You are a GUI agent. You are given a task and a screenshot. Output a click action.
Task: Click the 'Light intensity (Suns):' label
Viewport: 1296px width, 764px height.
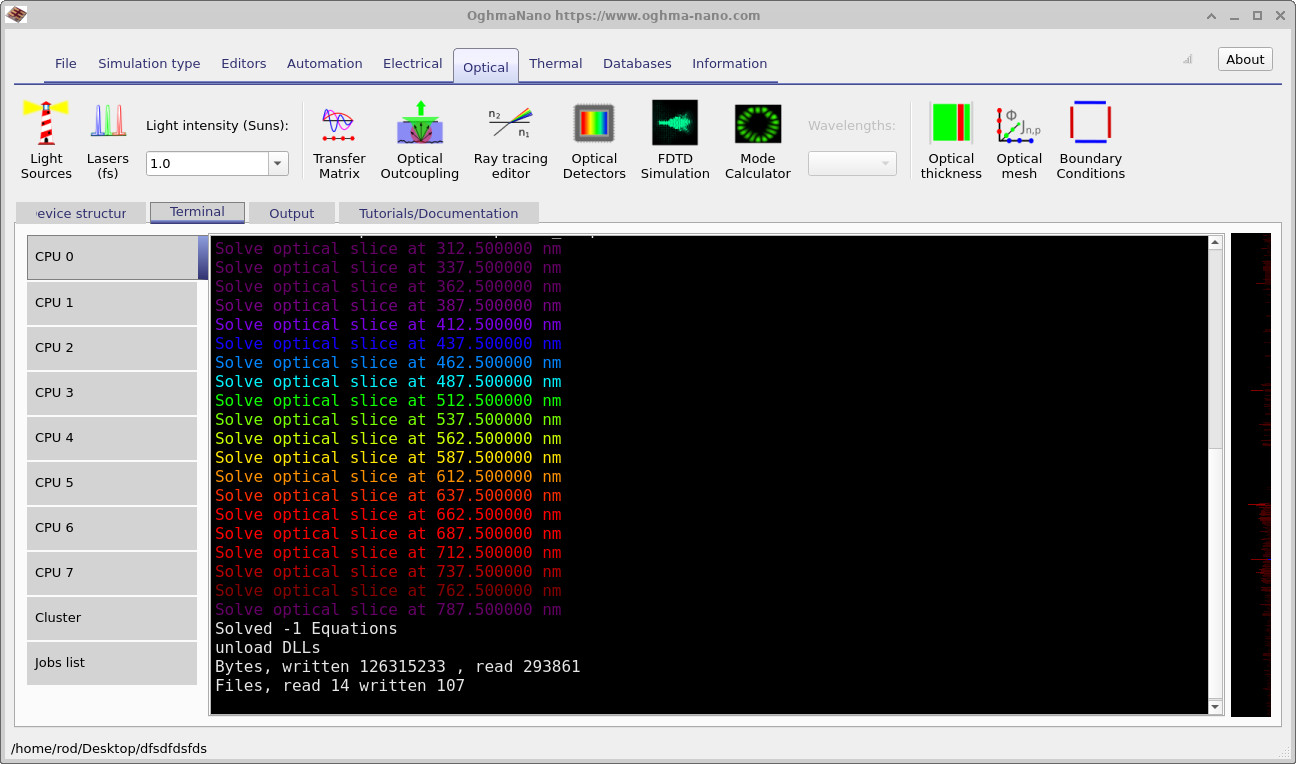coord(217,125)
